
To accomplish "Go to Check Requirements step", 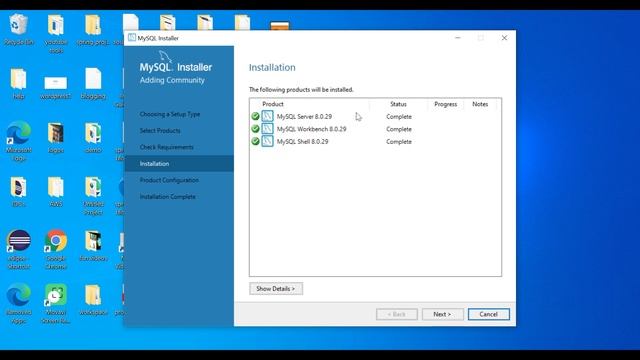I will tap(167, 147).
